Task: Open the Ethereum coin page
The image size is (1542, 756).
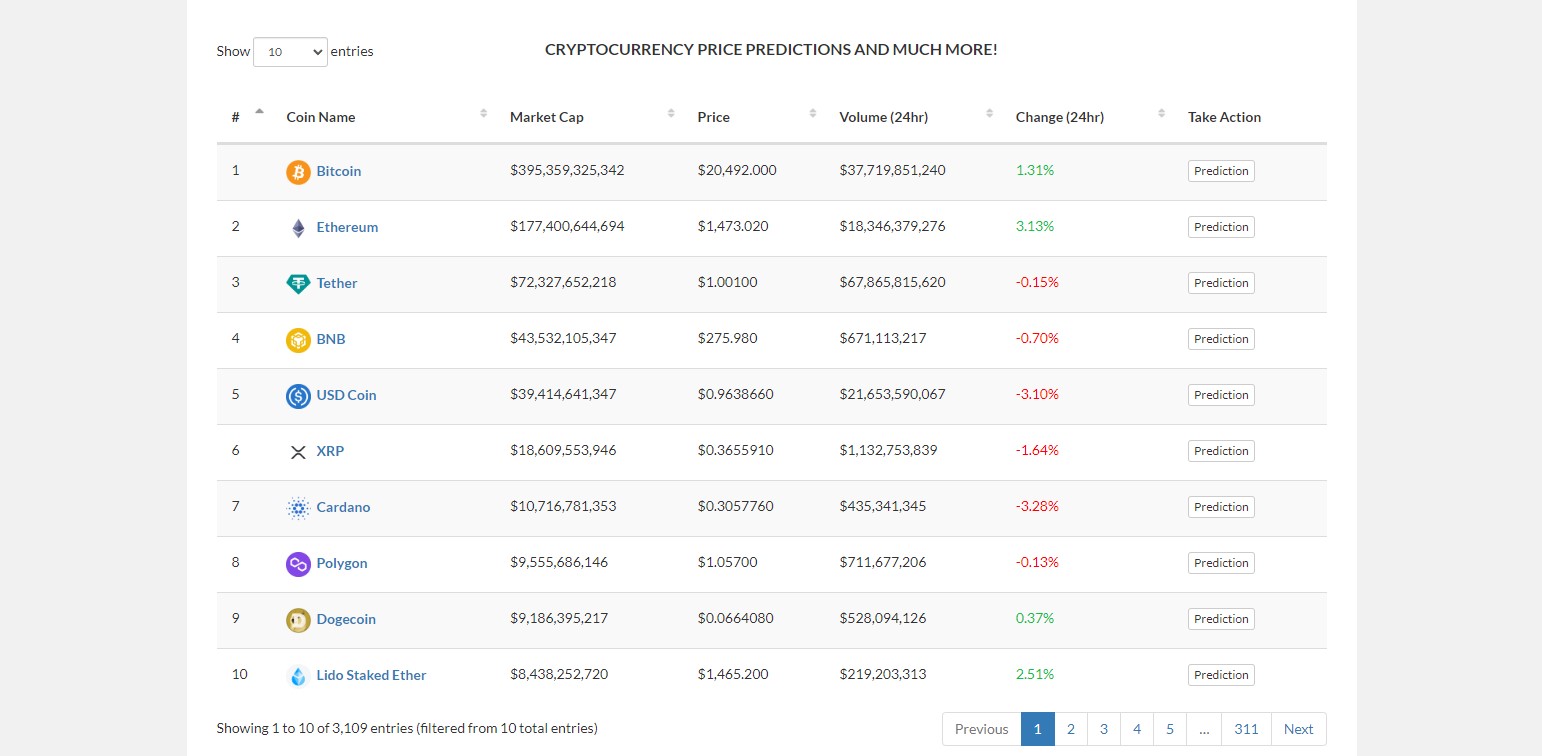Action: 347,227
